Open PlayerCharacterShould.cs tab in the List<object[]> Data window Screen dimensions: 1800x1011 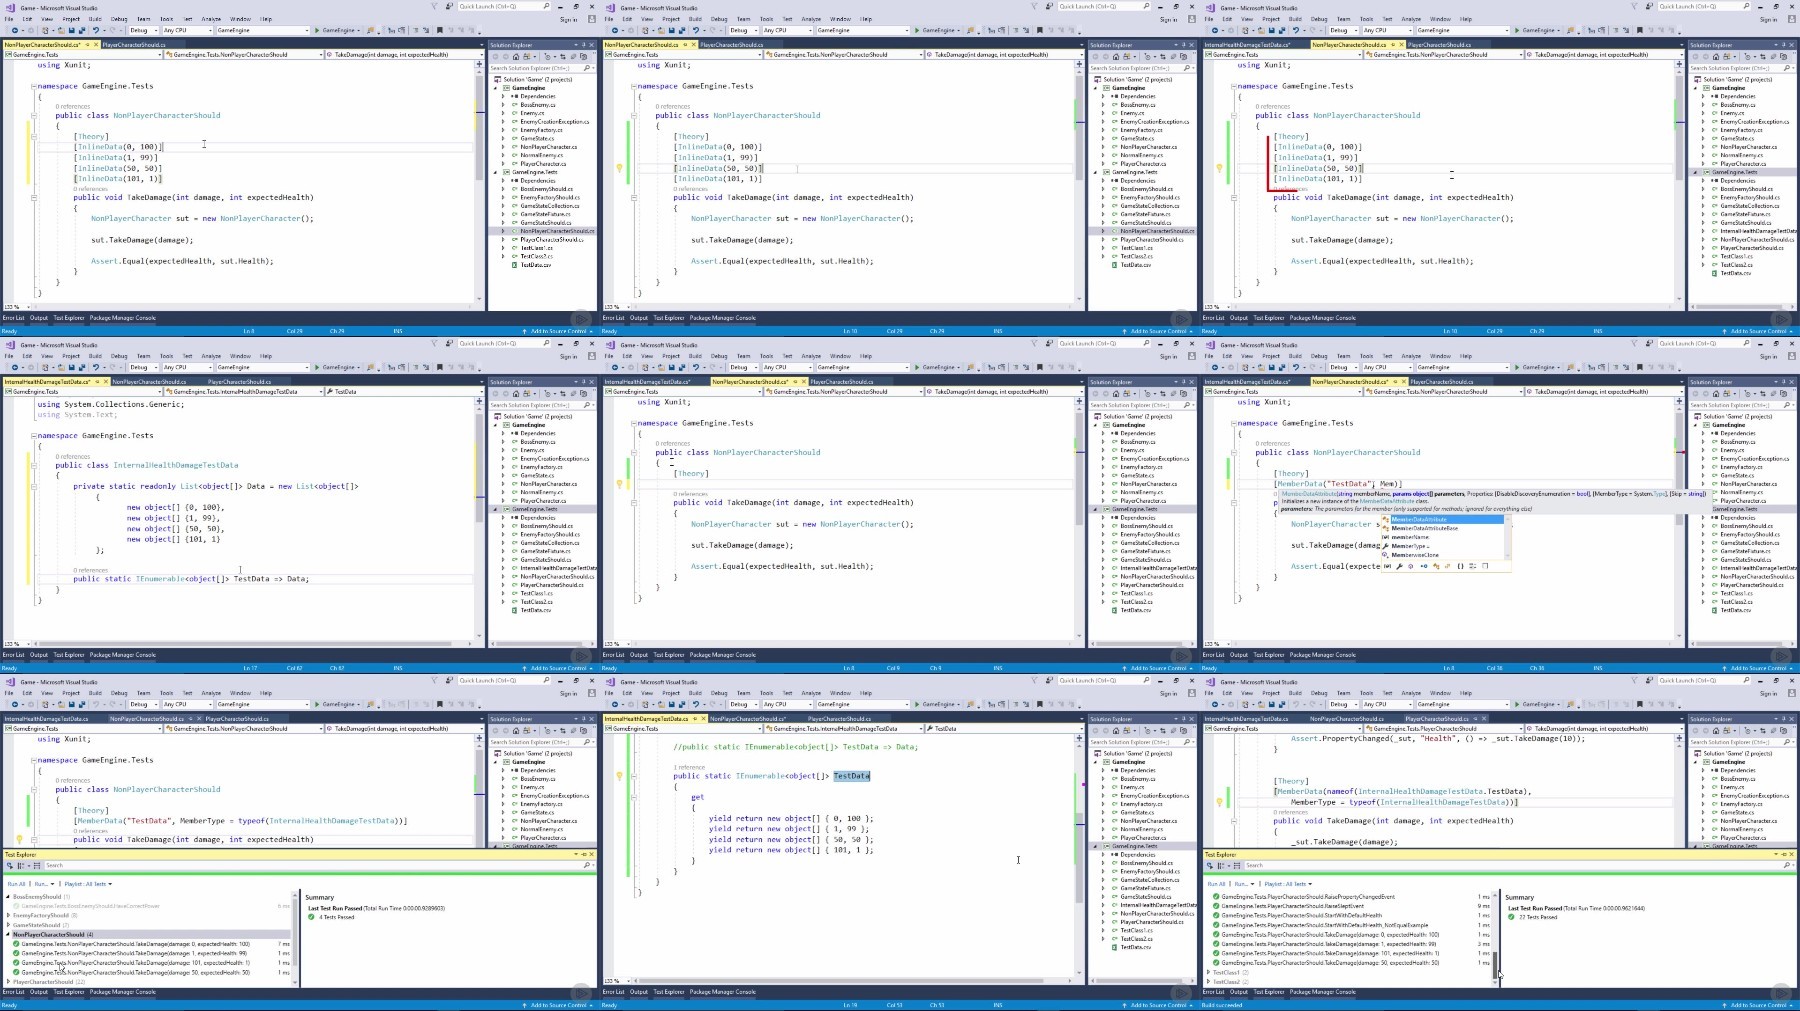pos(239,381)
